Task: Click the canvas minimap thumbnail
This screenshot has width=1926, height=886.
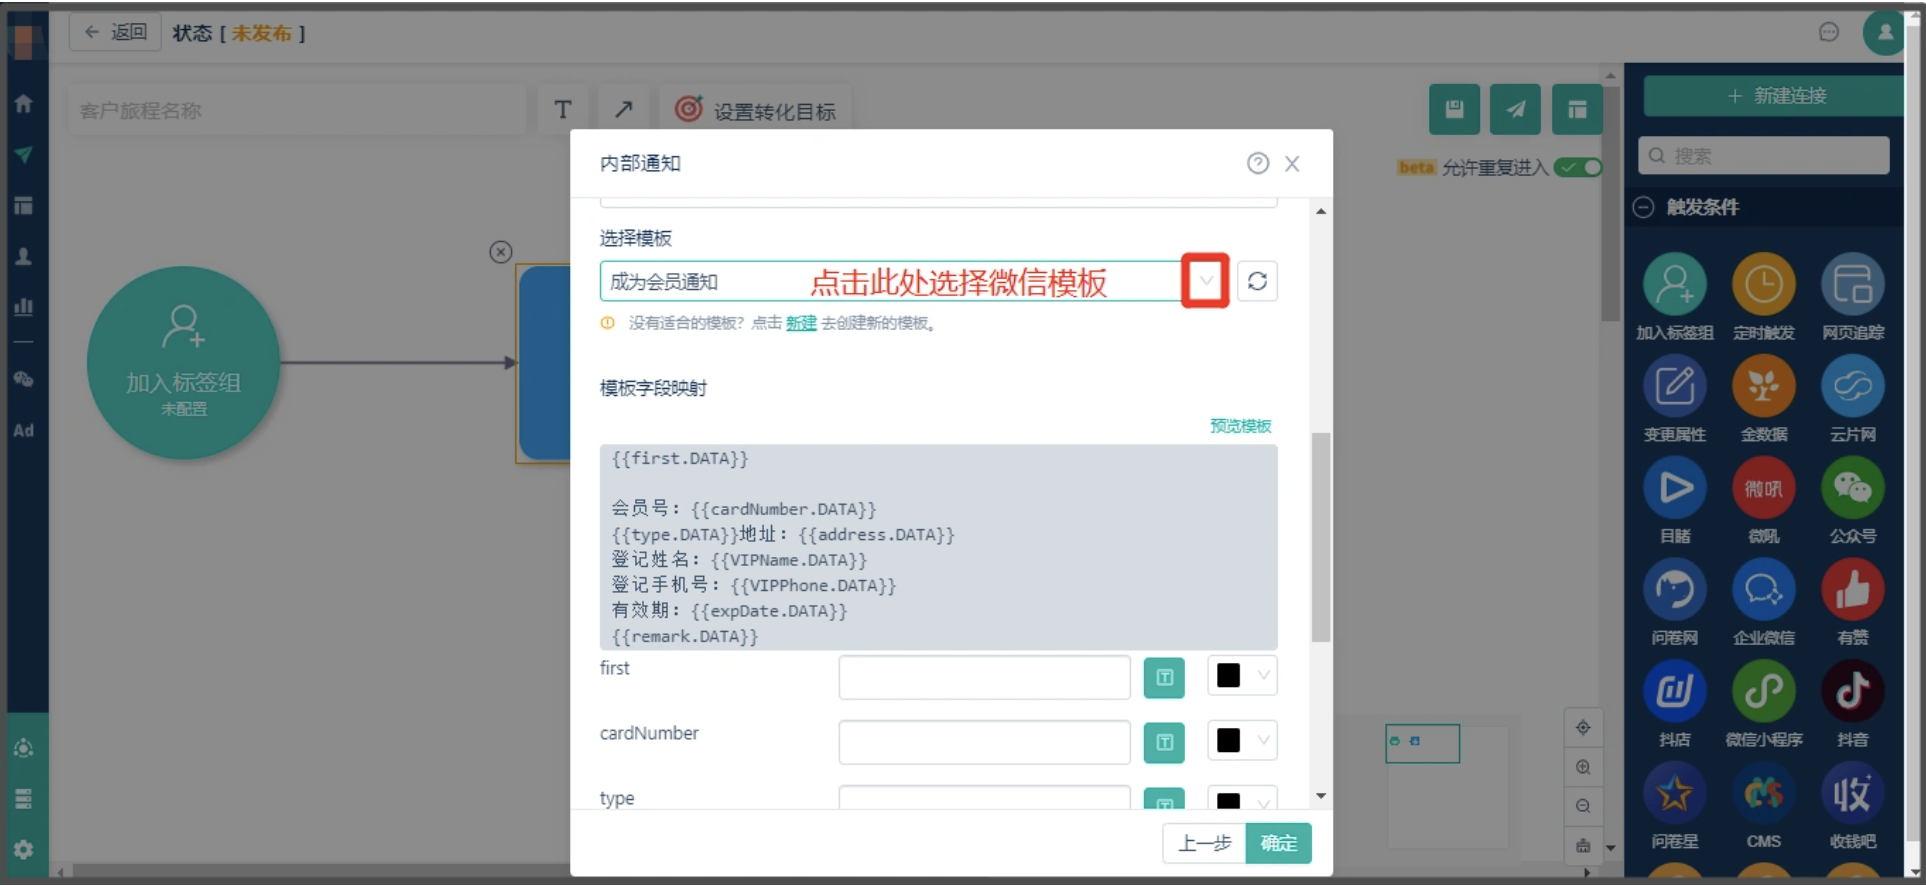Action: click(x=1422, y=743)
